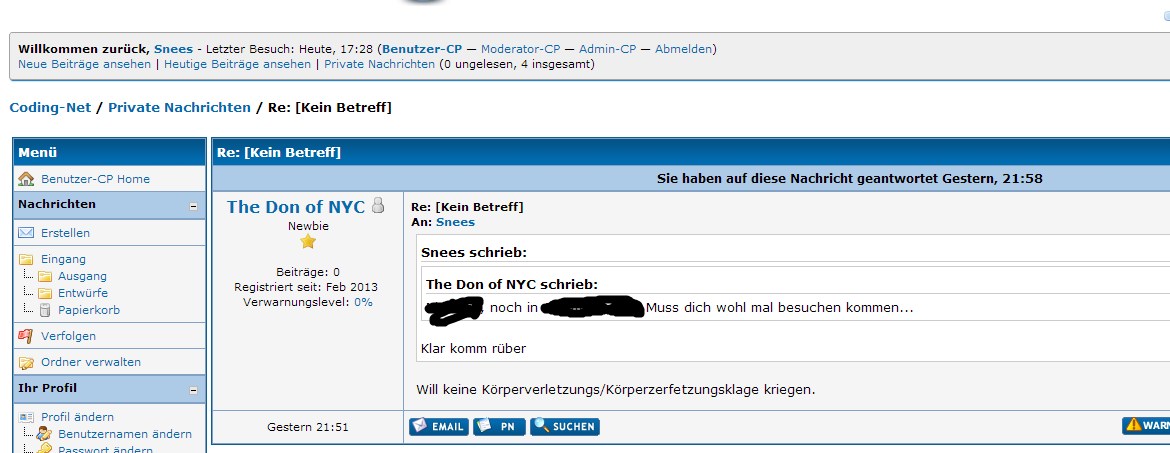Image resolution: width=1170 pixels, height=453 pixels.
Task: Click the Papierkorb trash can icon
Action: click(x=45, y=310)
